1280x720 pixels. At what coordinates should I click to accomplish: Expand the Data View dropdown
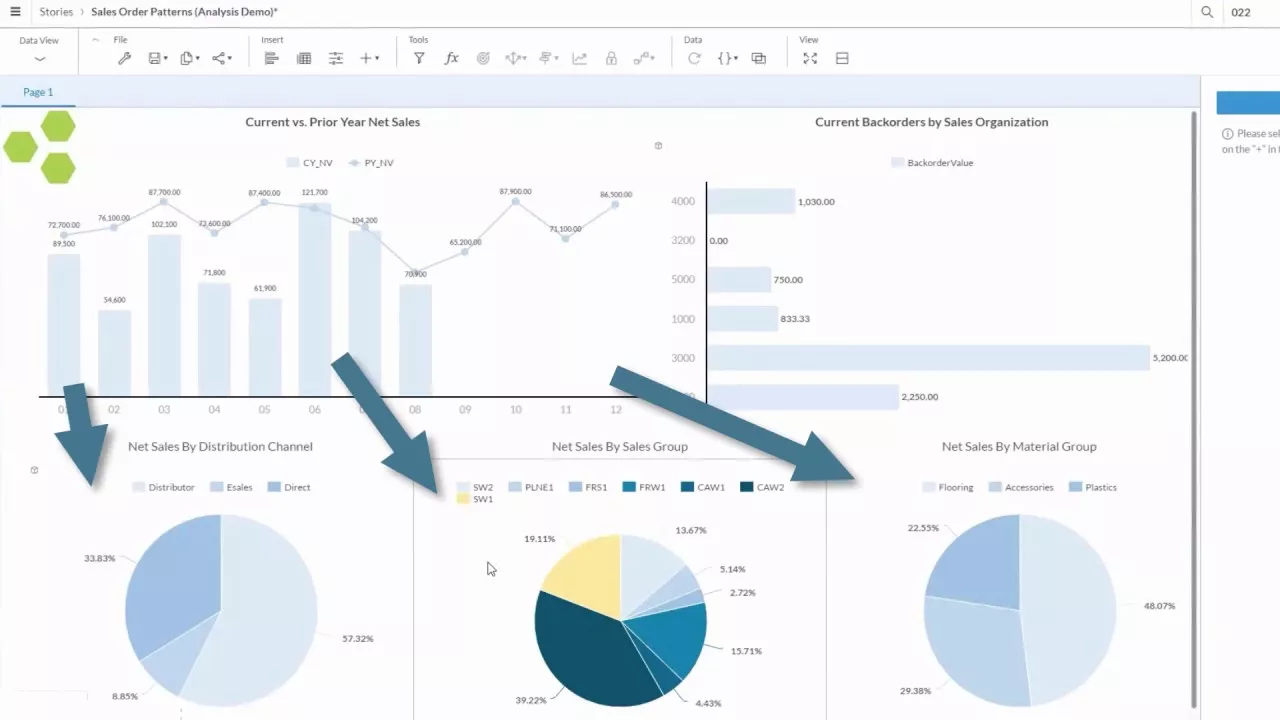click(39, 59)
